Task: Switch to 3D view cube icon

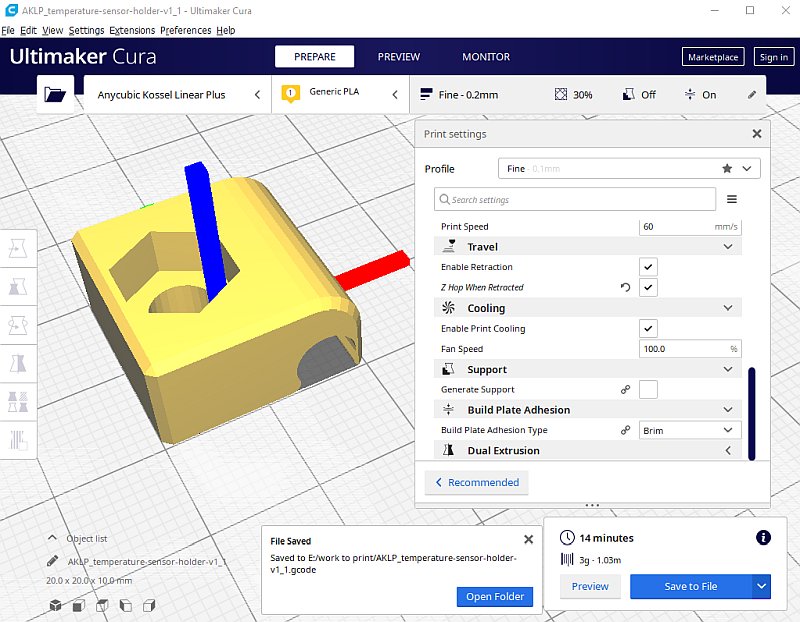Action: pos(55,606)
